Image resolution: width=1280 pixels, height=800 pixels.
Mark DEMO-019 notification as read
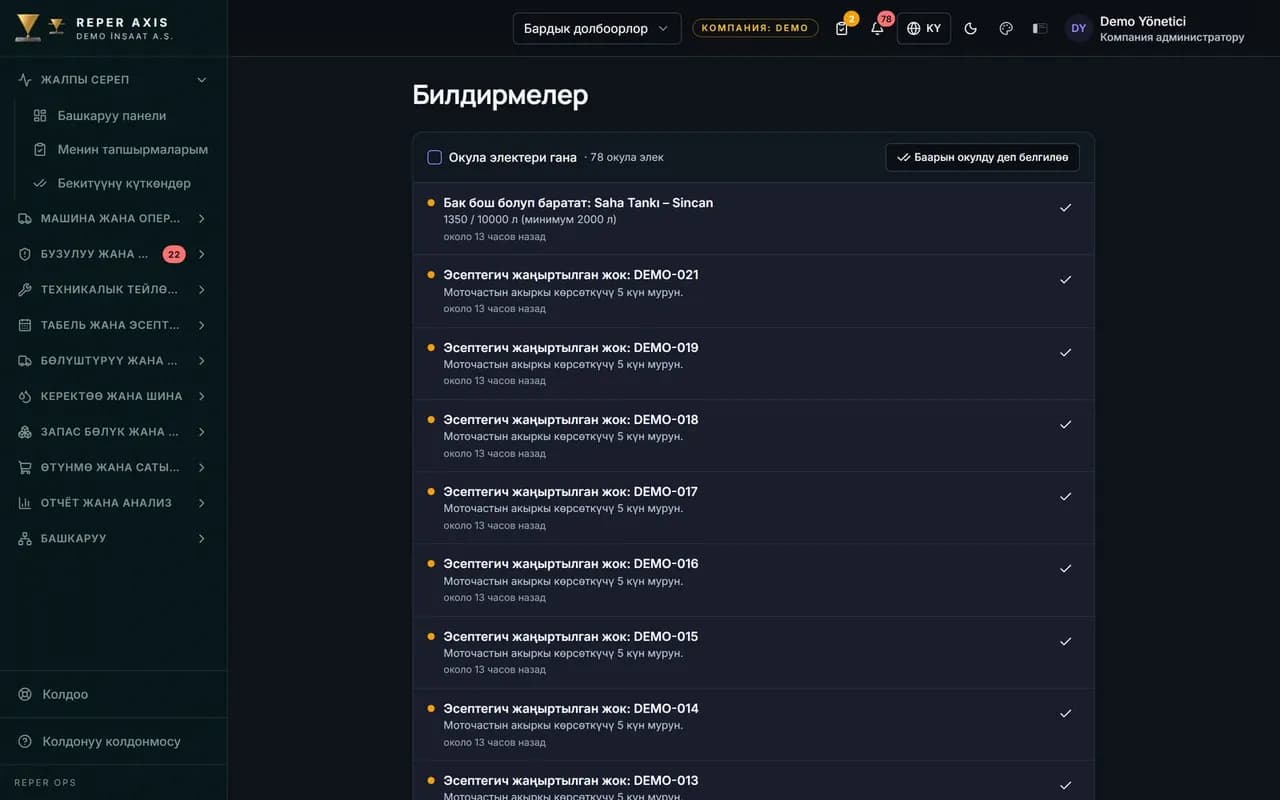pyautogui.click(x=1065, y=352)
